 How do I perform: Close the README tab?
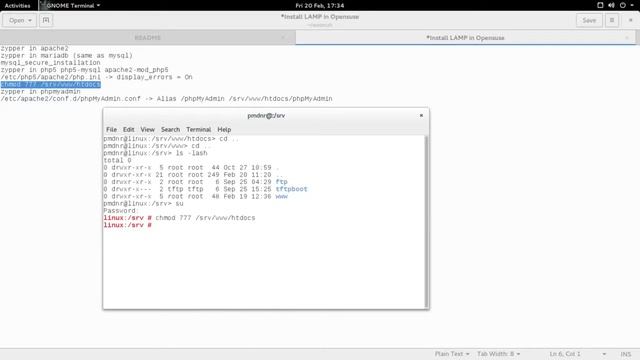[283, 38]
